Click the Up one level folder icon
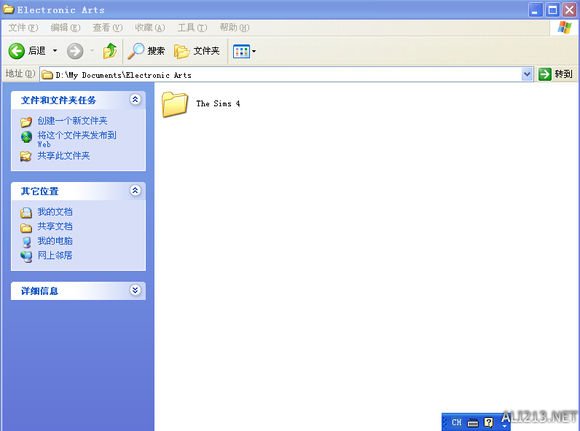Screen dimensions: 580x431 pos(110,51)
